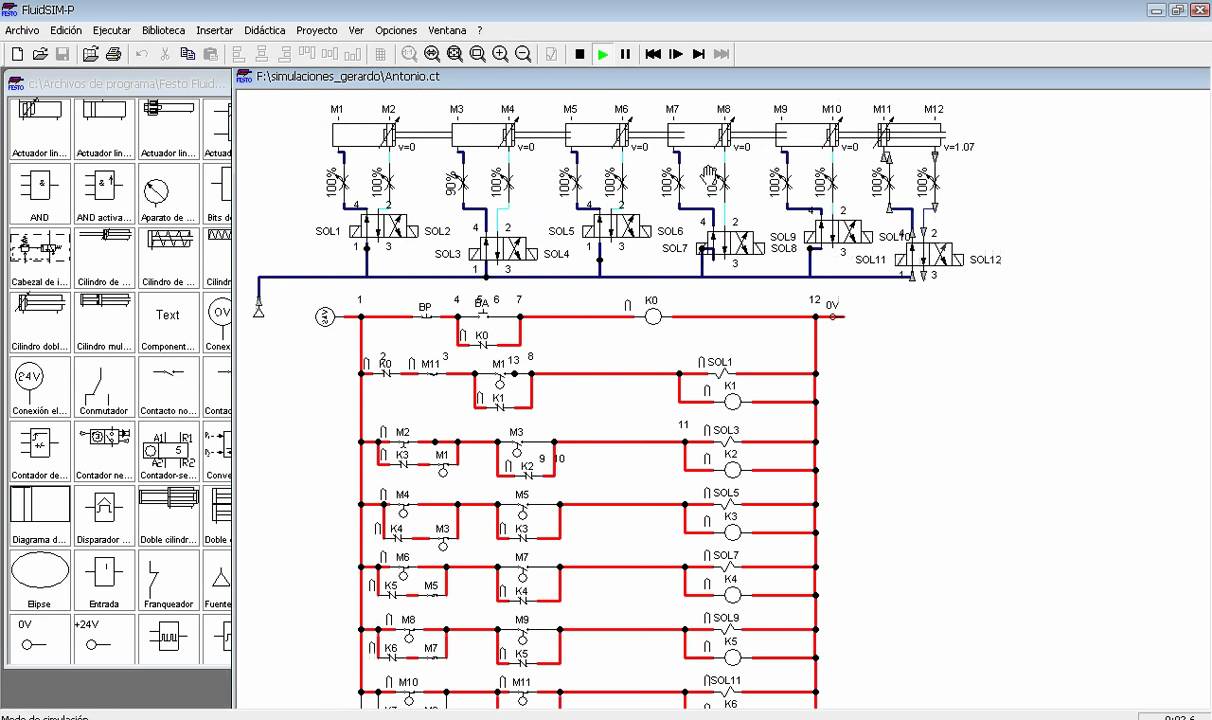
Task: Select the Contador ne... component
Action: (104, 451)
